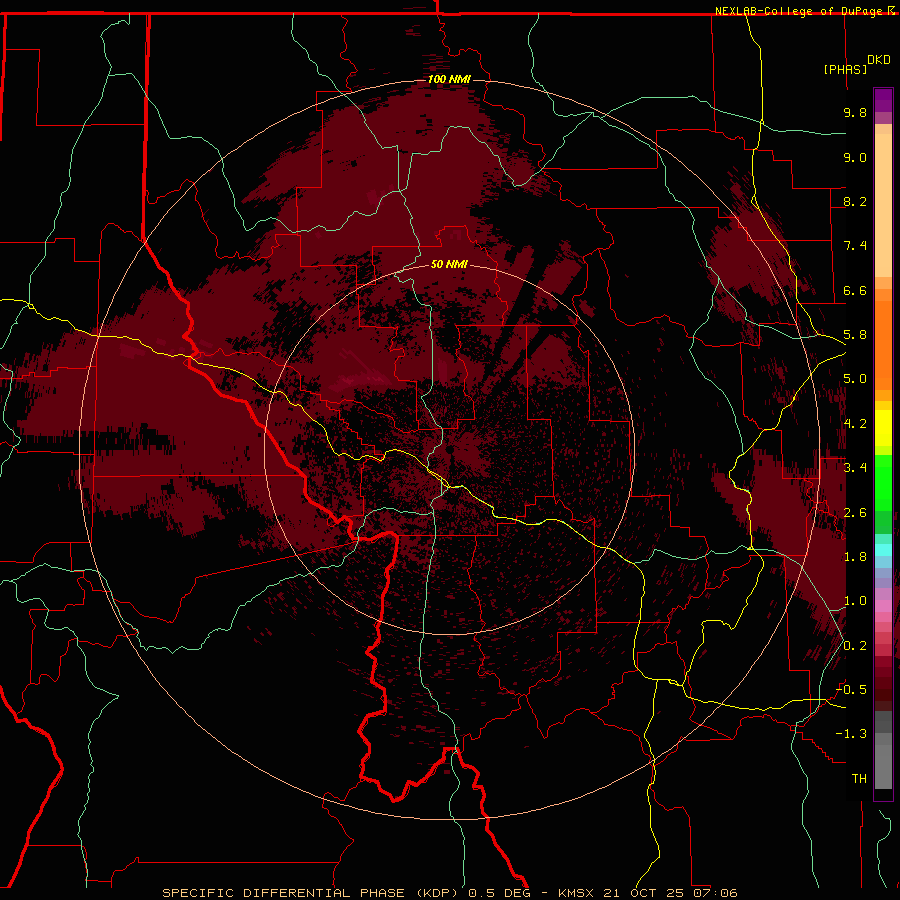Click the 7.4 scale value
This screenshot has height=900, width=900.
pyautogui.click(x=855, y=246)
